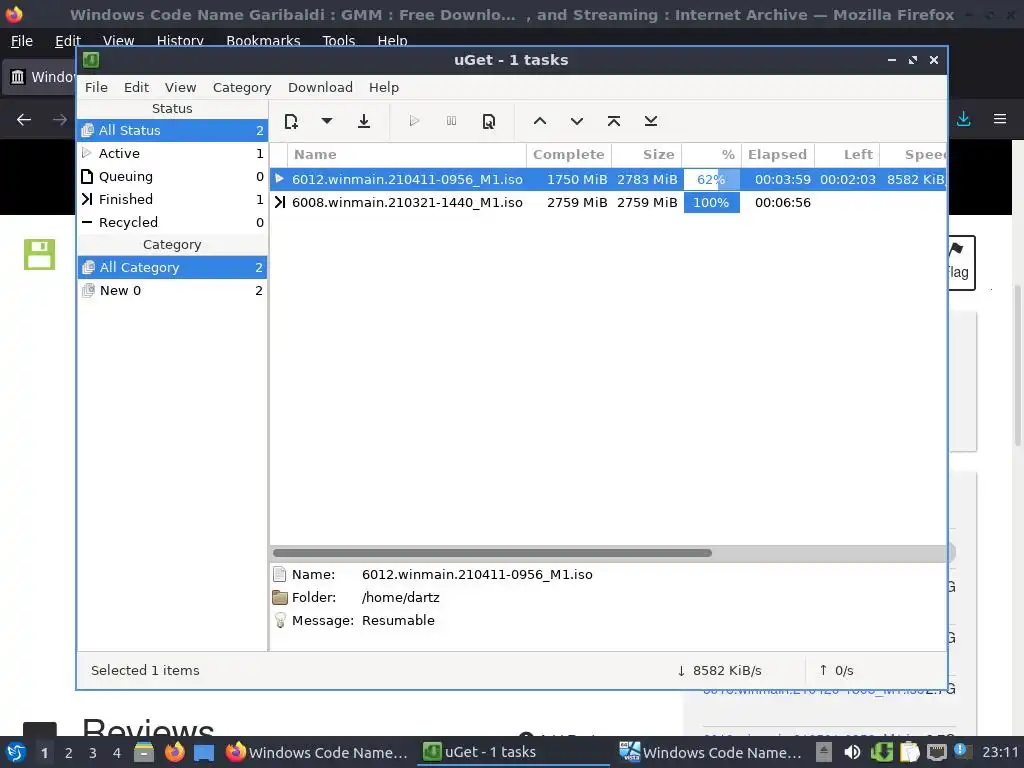Select download 6012.winmain.210411-0956_M1.iso row
Image resolution: width=1024 pixels, height=768 pixels.
tap(608, 180)
